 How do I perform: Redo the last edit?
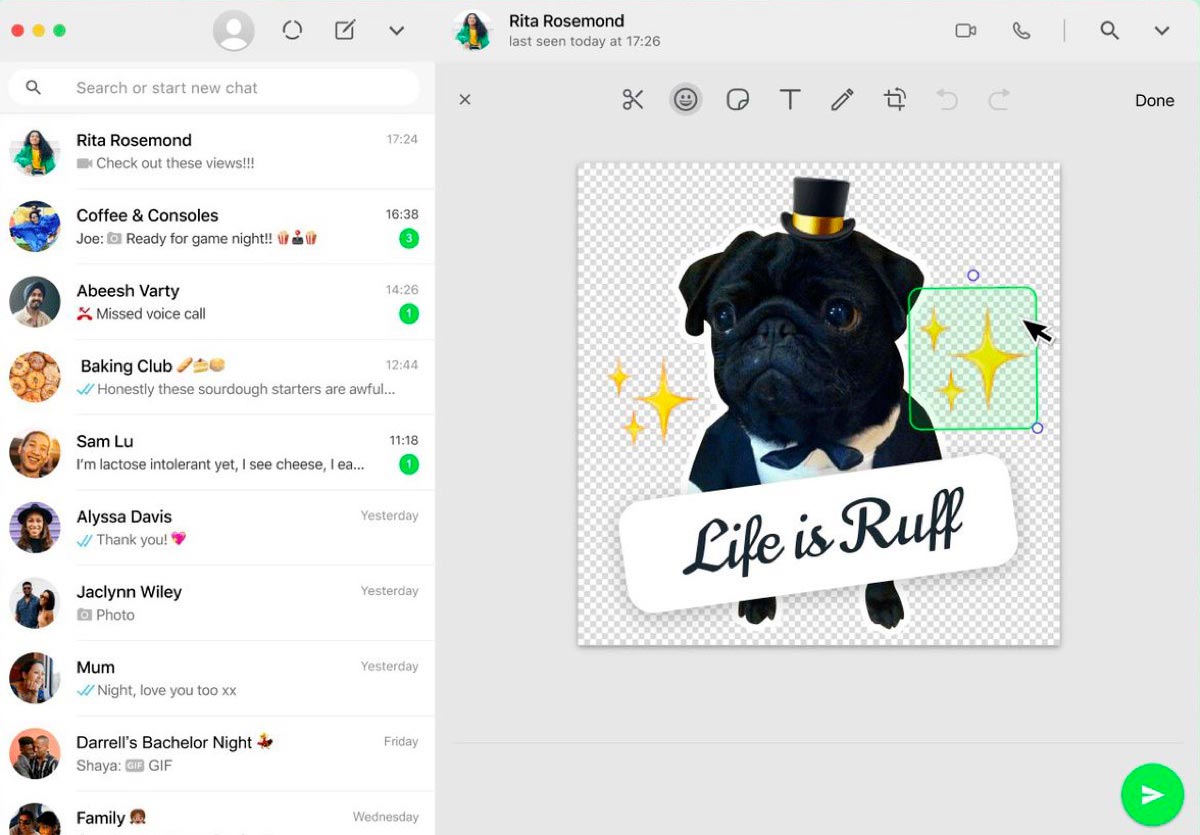[999, 100]
